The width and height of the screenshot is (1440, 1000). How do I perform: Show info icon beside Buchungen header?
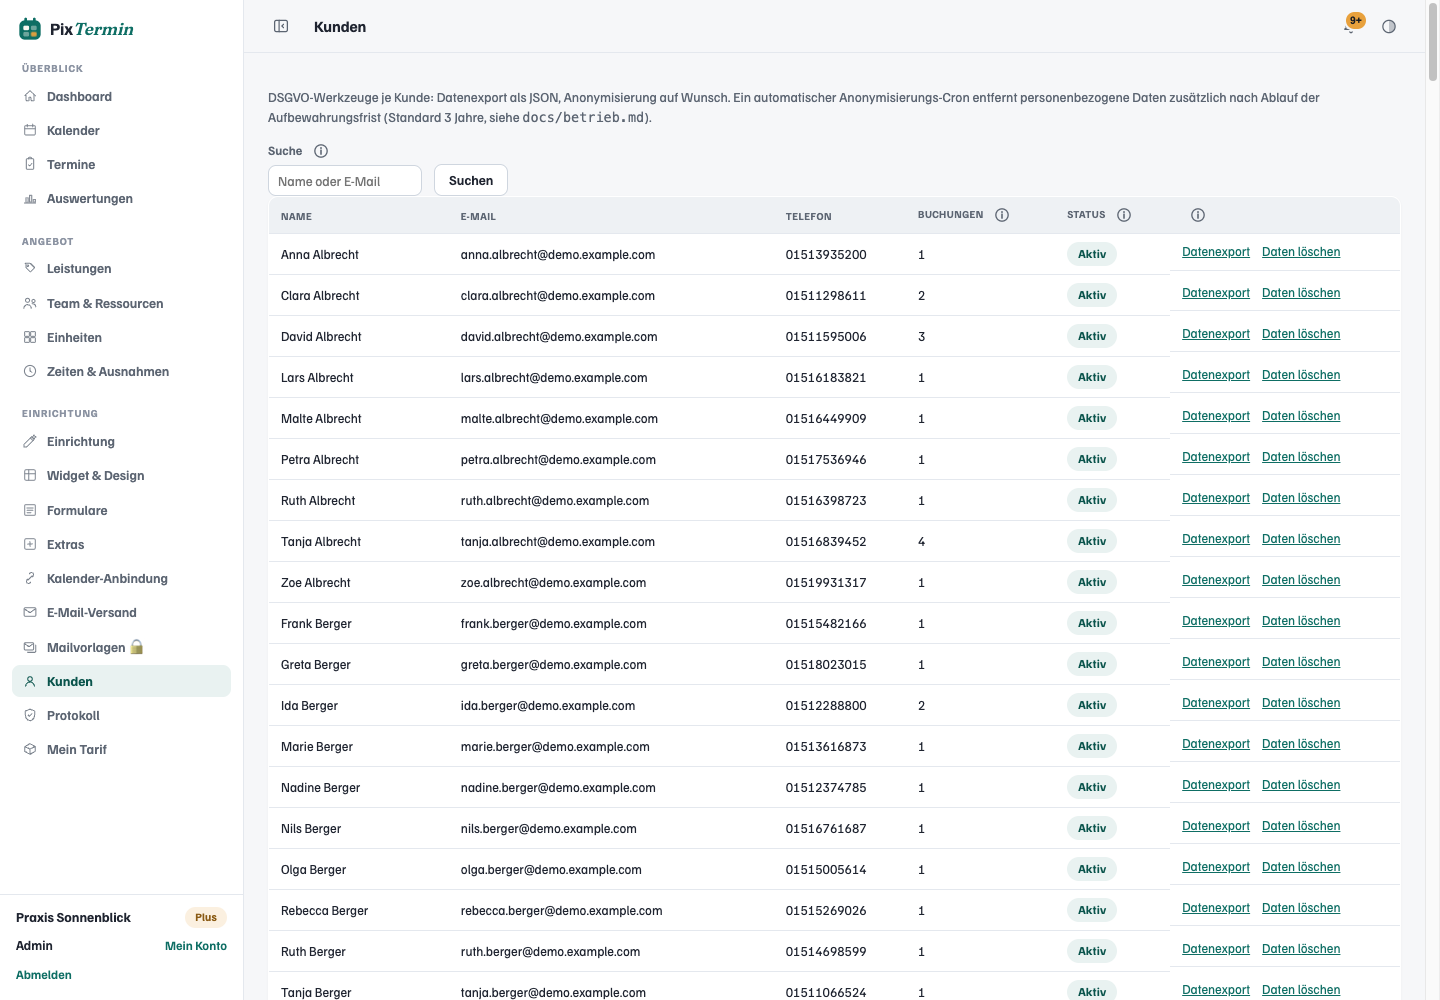[1002, 215]
